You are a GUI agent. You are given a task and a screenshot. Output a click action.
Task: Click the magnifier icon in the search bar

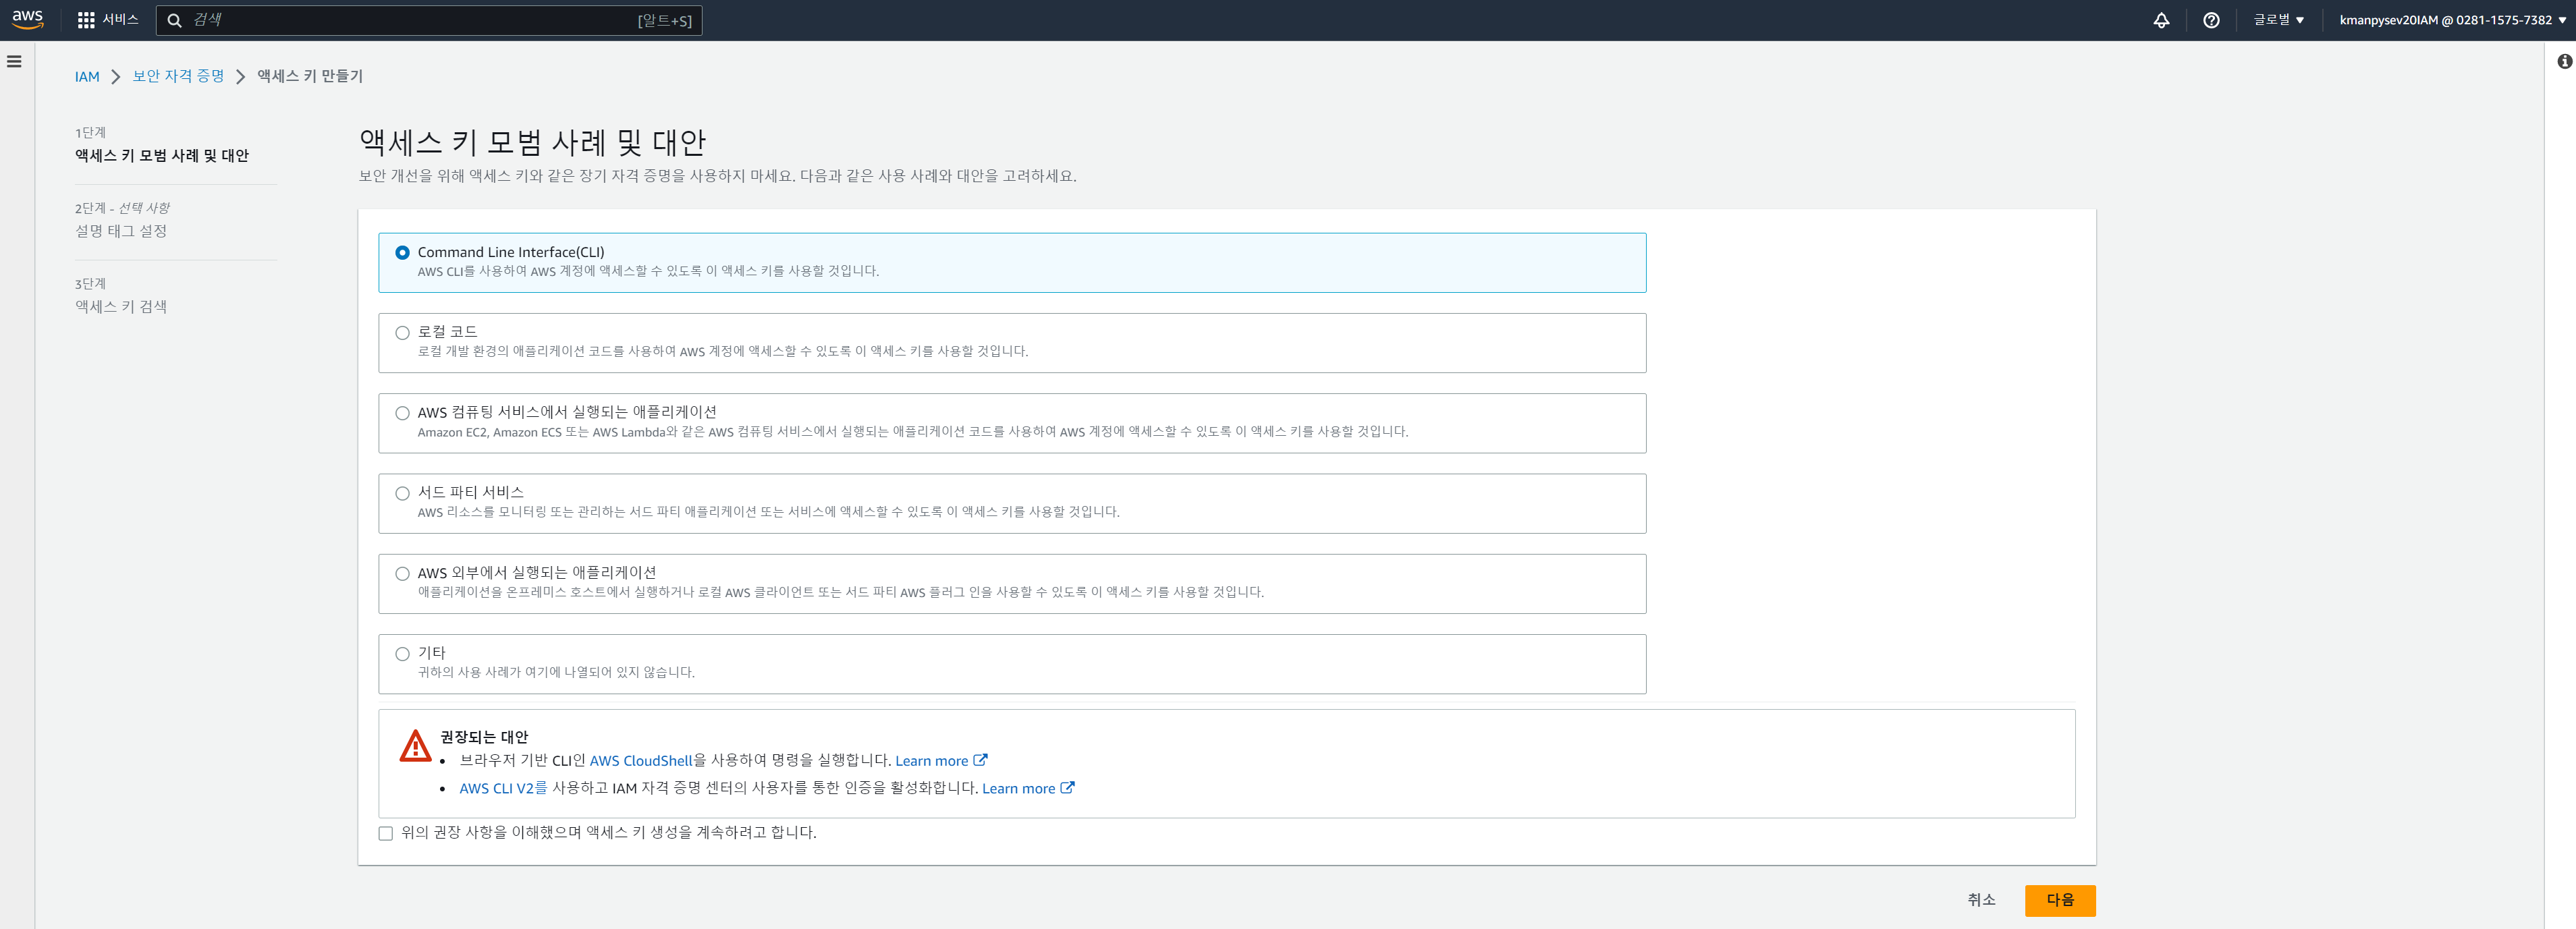[174, 20]
